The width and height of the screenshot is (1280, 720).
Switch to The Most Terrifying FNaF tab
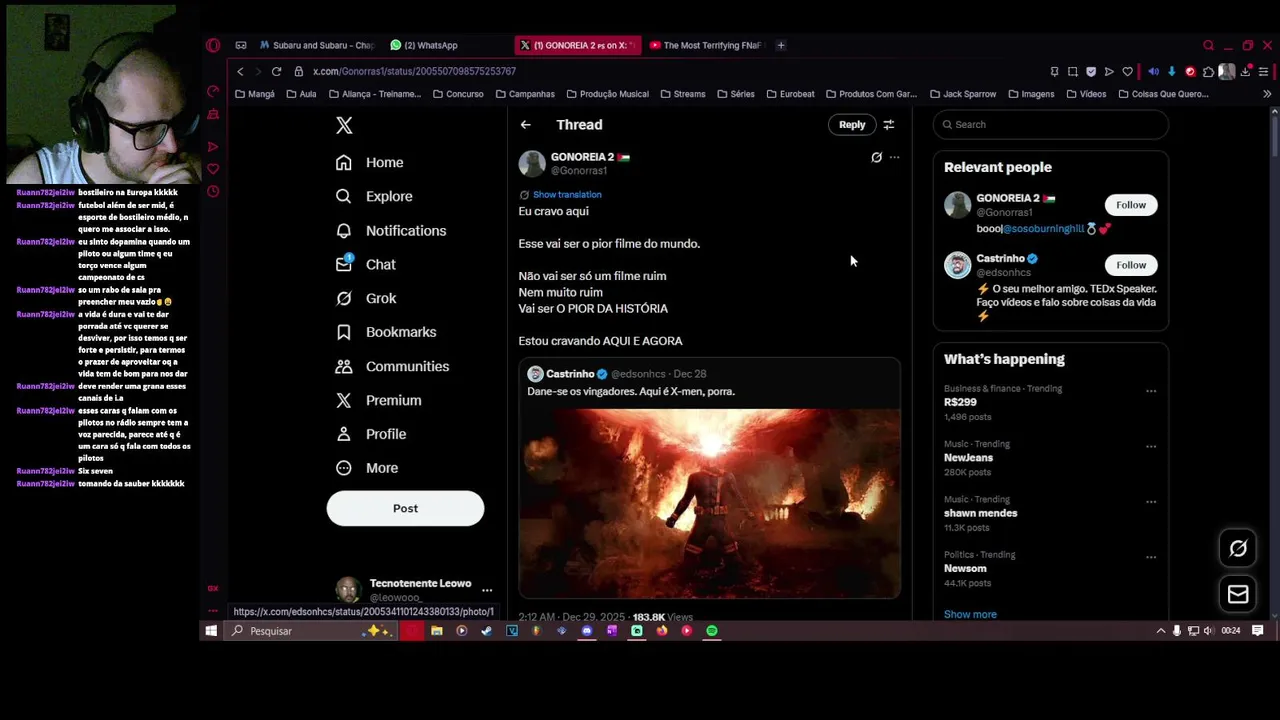(x=705, y=45)
